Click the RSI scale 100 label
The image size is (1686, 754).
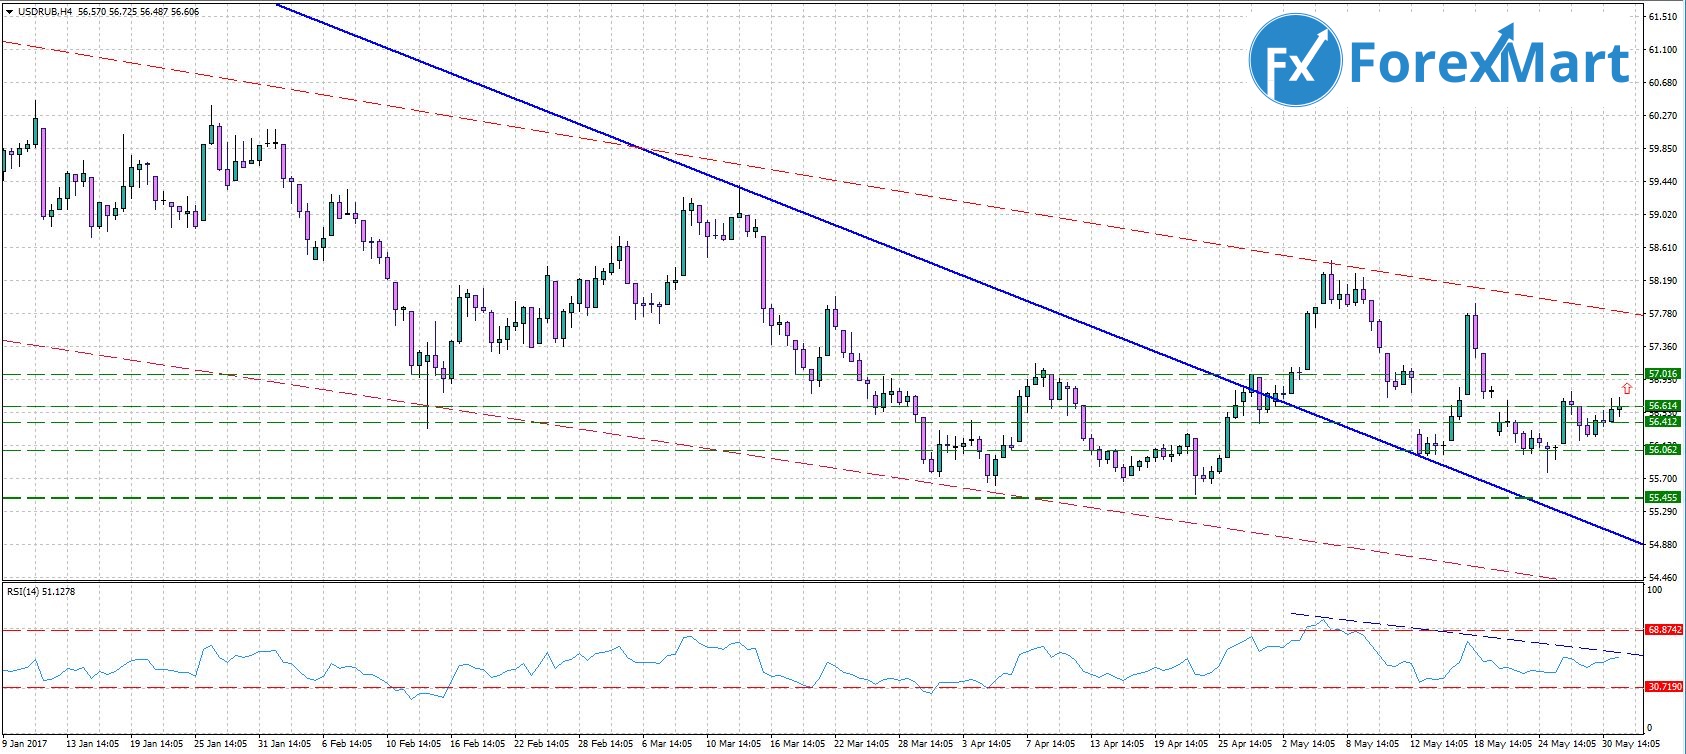[x=1655, y=591]
